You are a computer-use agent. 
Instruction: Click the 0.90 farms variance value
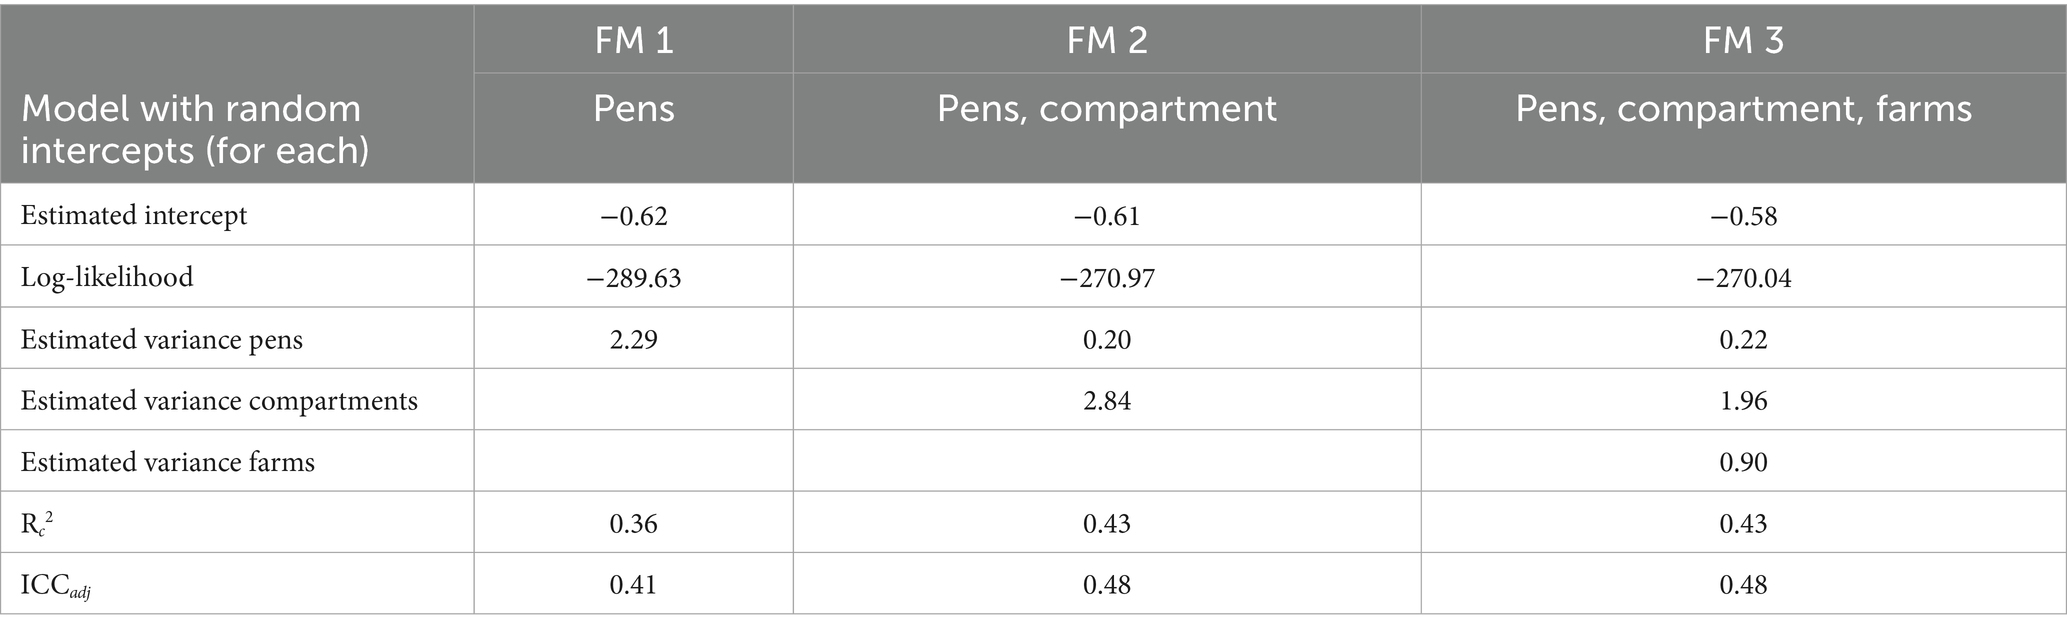pyautogui.click(x=1744, y=462)
